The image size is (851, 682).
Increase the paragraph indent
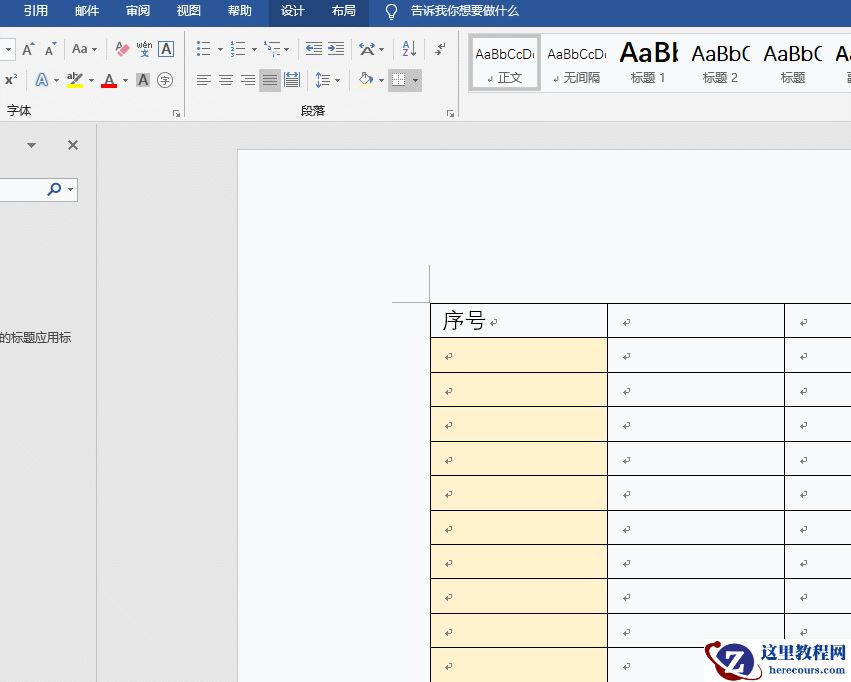(x=336, y=49)
